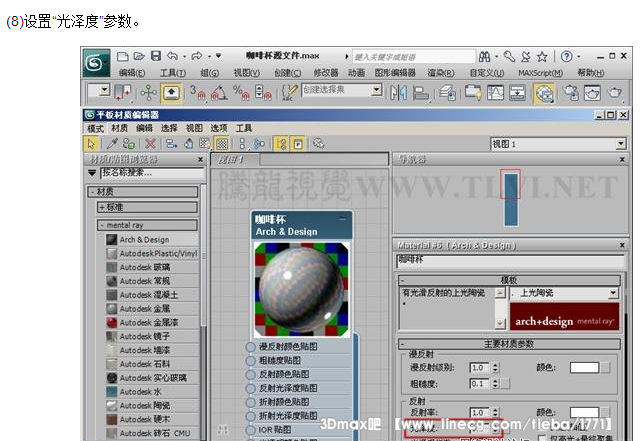The image size is (641, 441).
Task: Click the star favorites icon in title bar
Action: click(542, 56)
